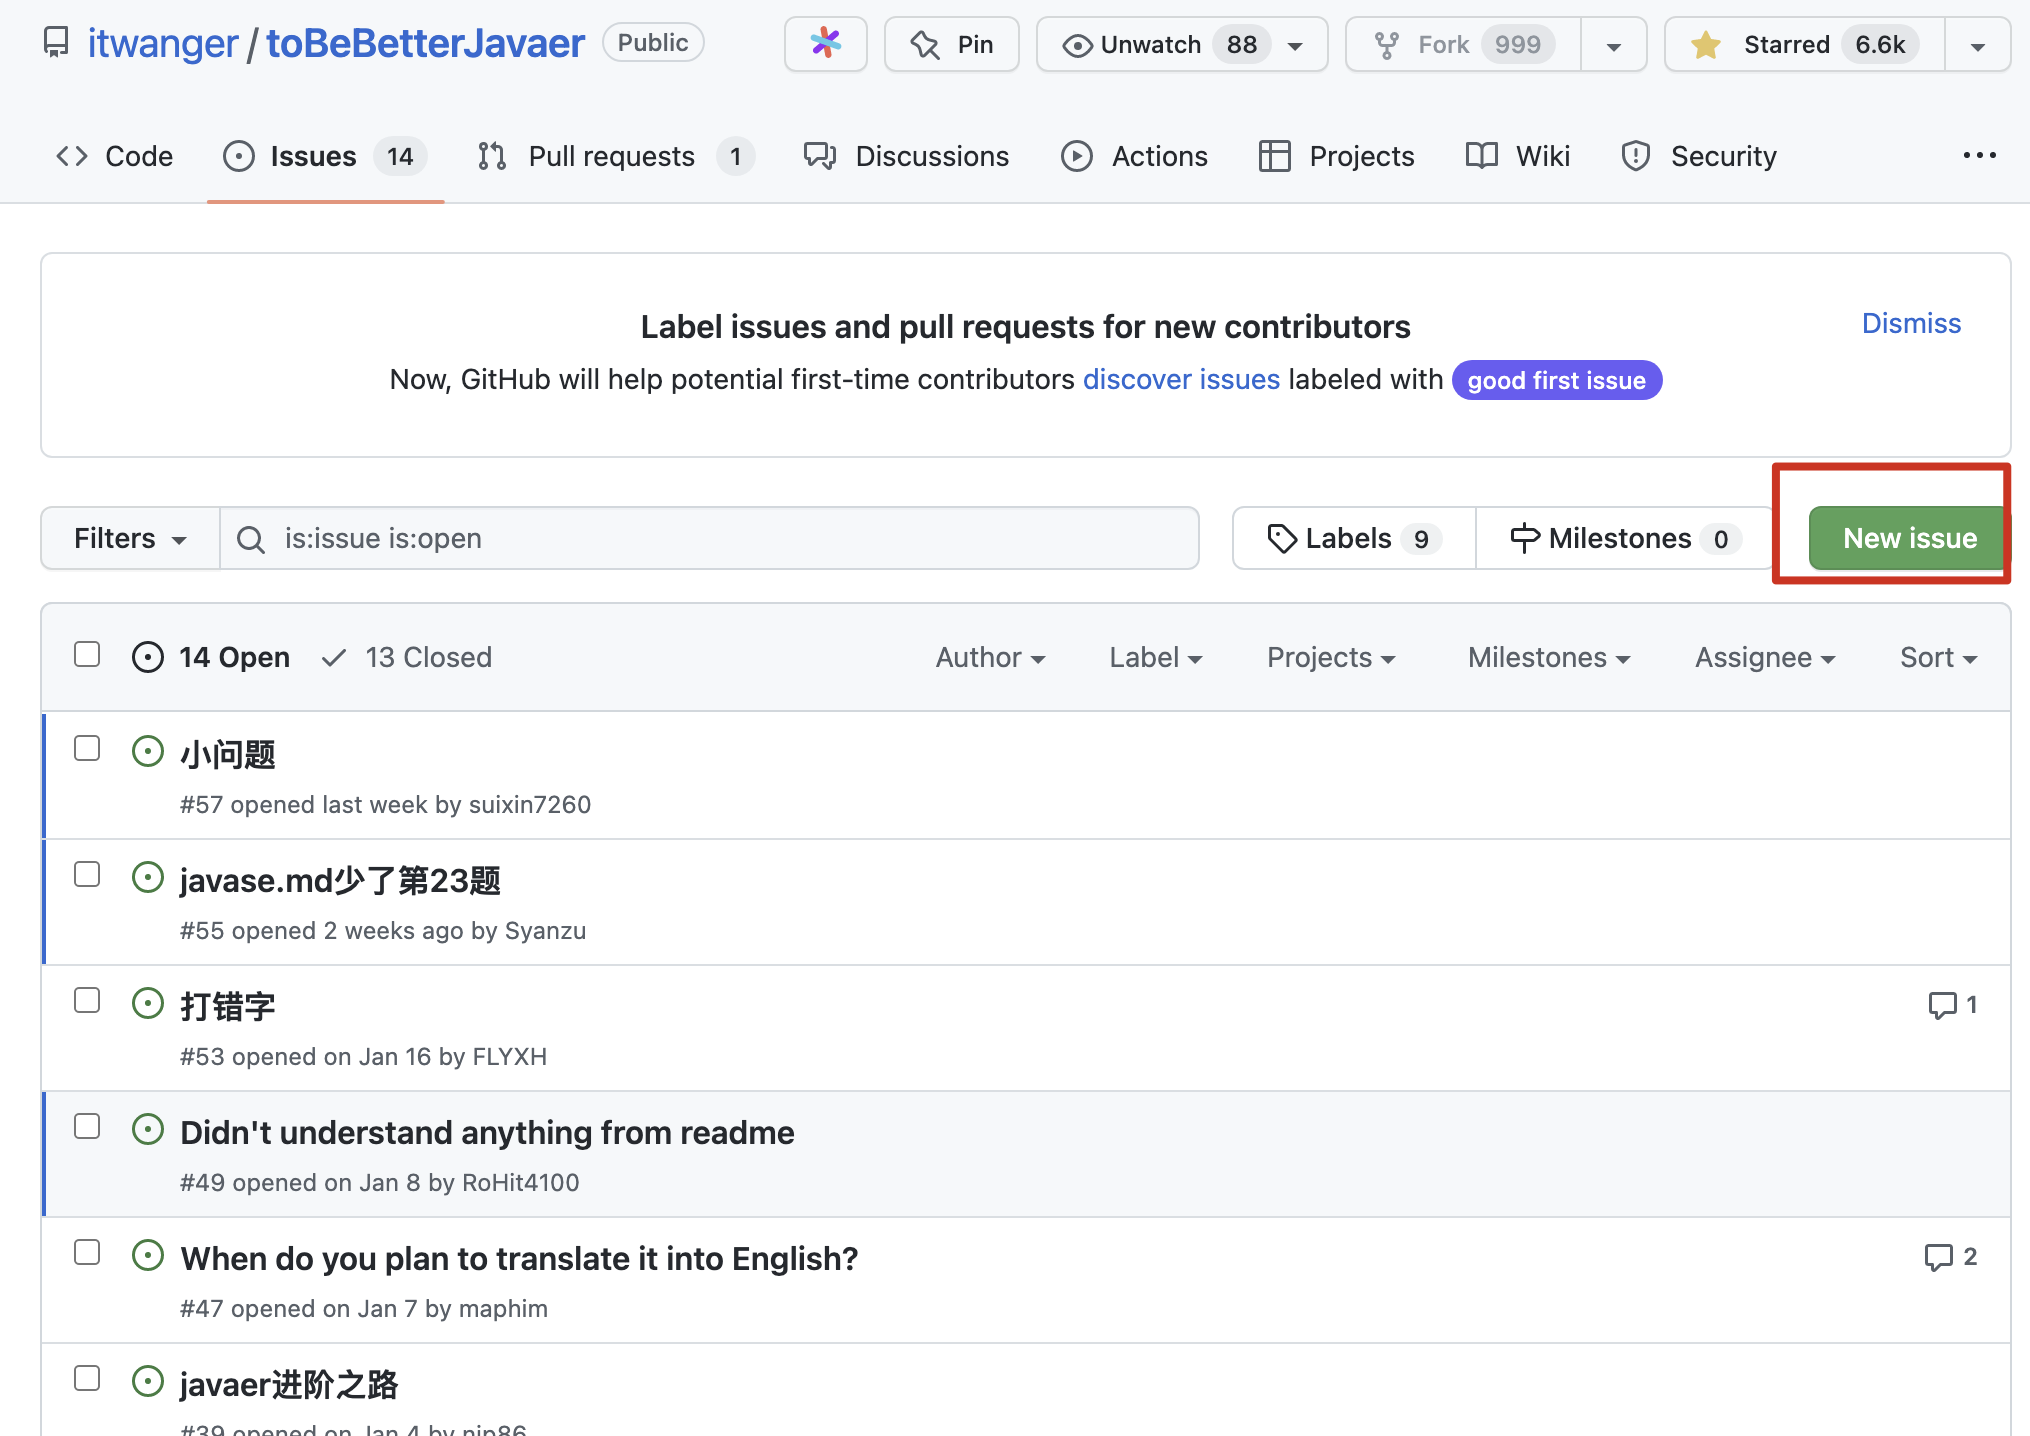This screenshot has width=2030, height=1436.
Task: Open Didn't understand anything from readme issue
Action: [487, 1132]
